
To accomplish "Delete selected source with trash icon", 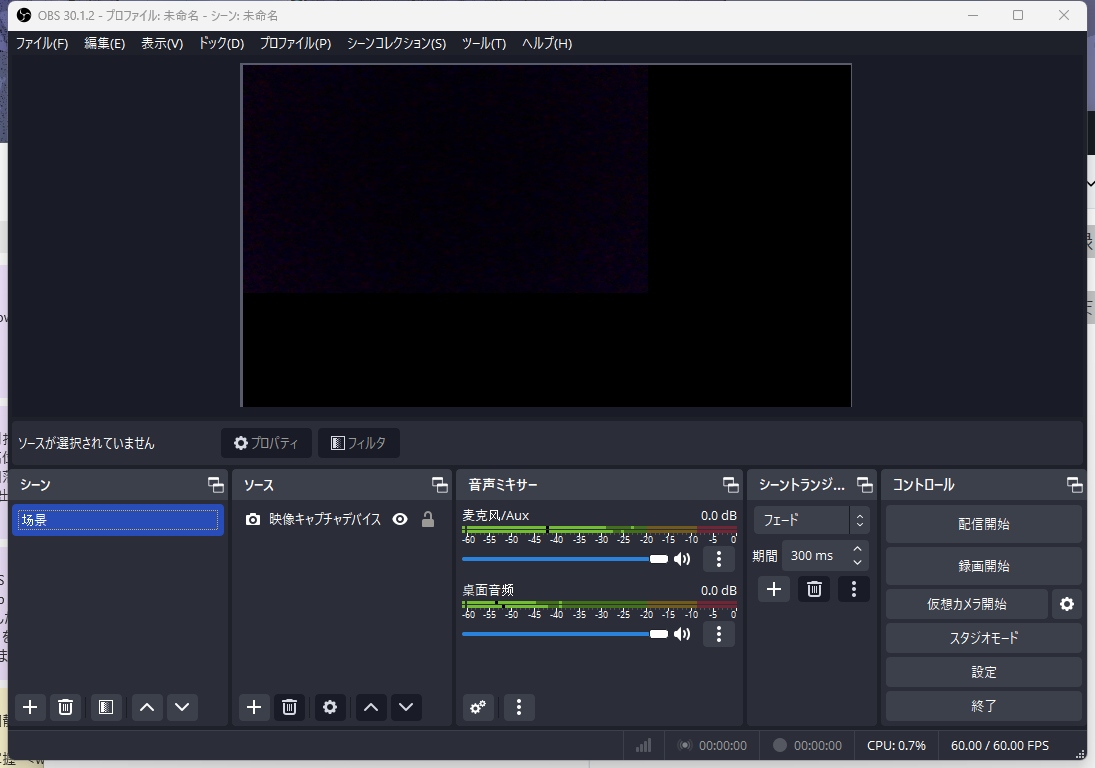I will click(x=289, y=707).
